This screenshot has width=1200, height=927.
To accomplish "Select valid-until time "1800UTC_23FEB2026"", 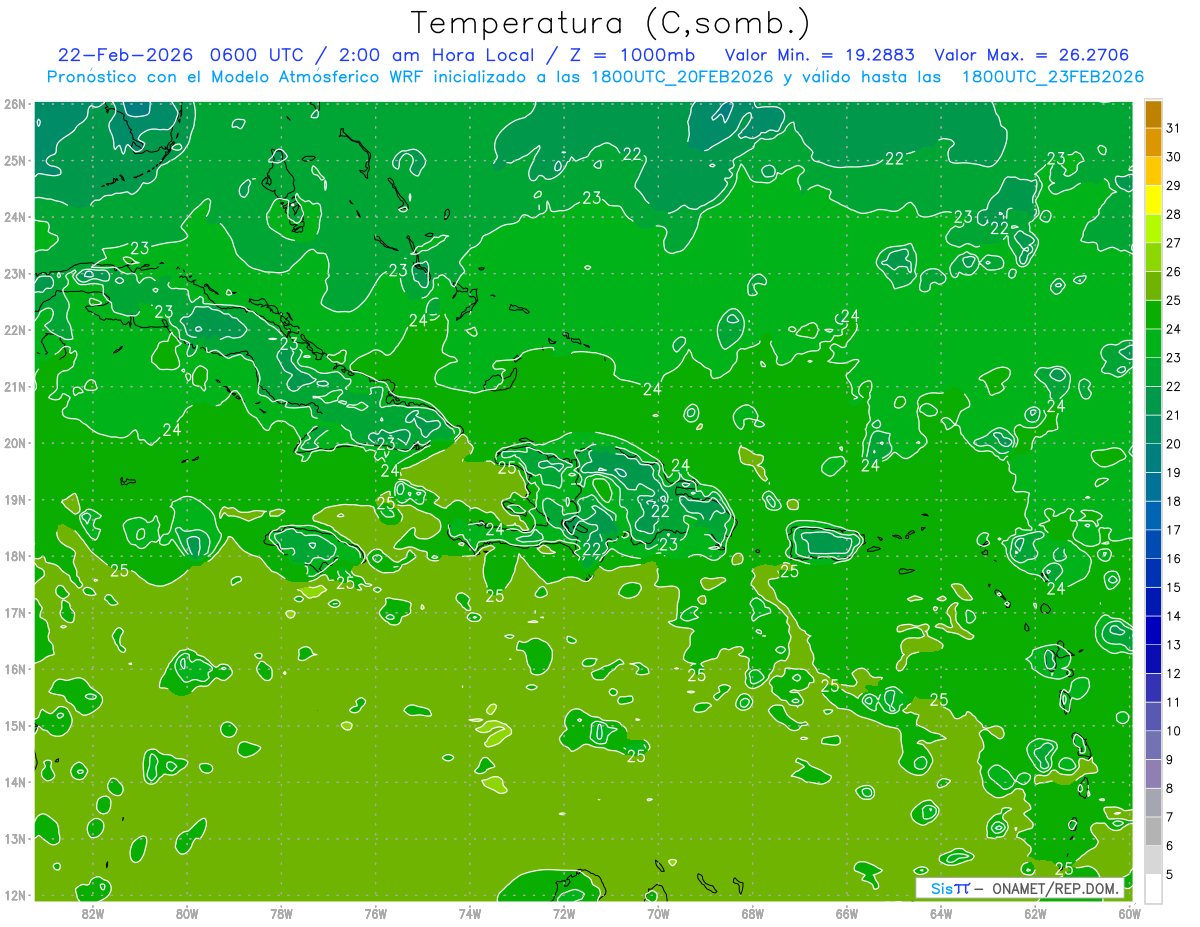I will point(1053,77).
